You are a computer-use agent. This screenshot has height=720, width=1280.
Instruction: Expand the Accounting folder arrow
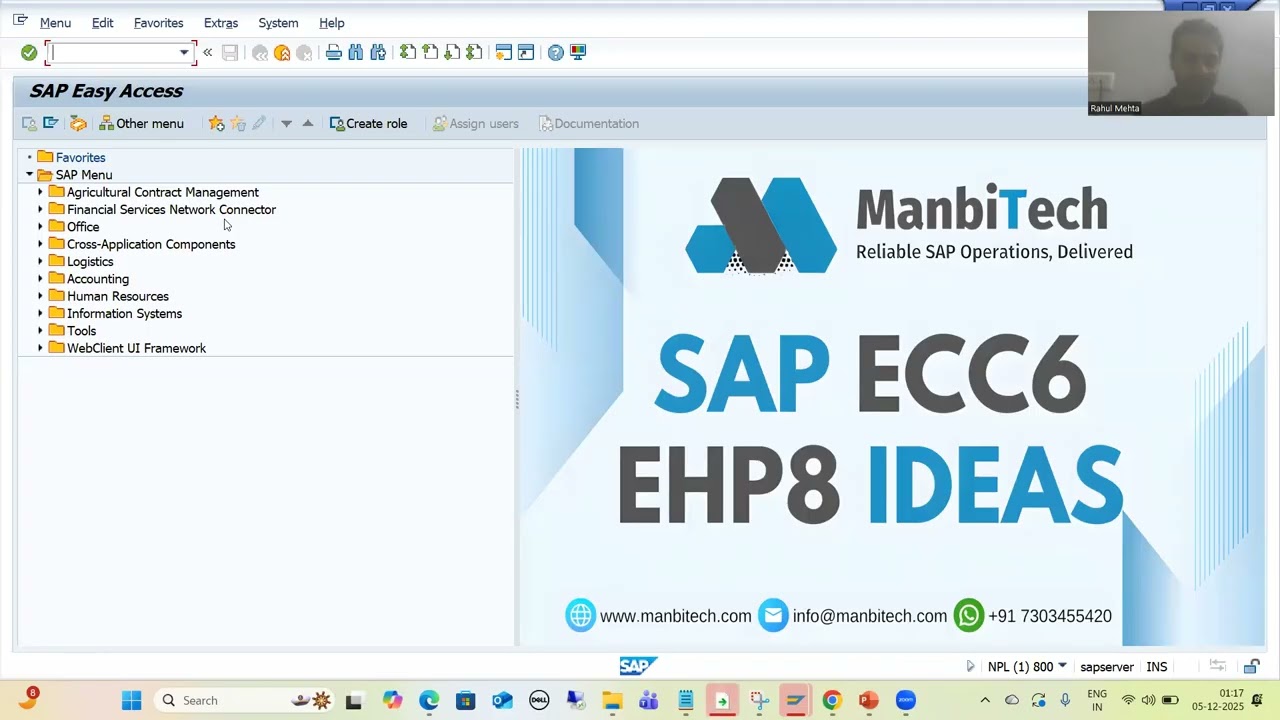click(41, 279)
